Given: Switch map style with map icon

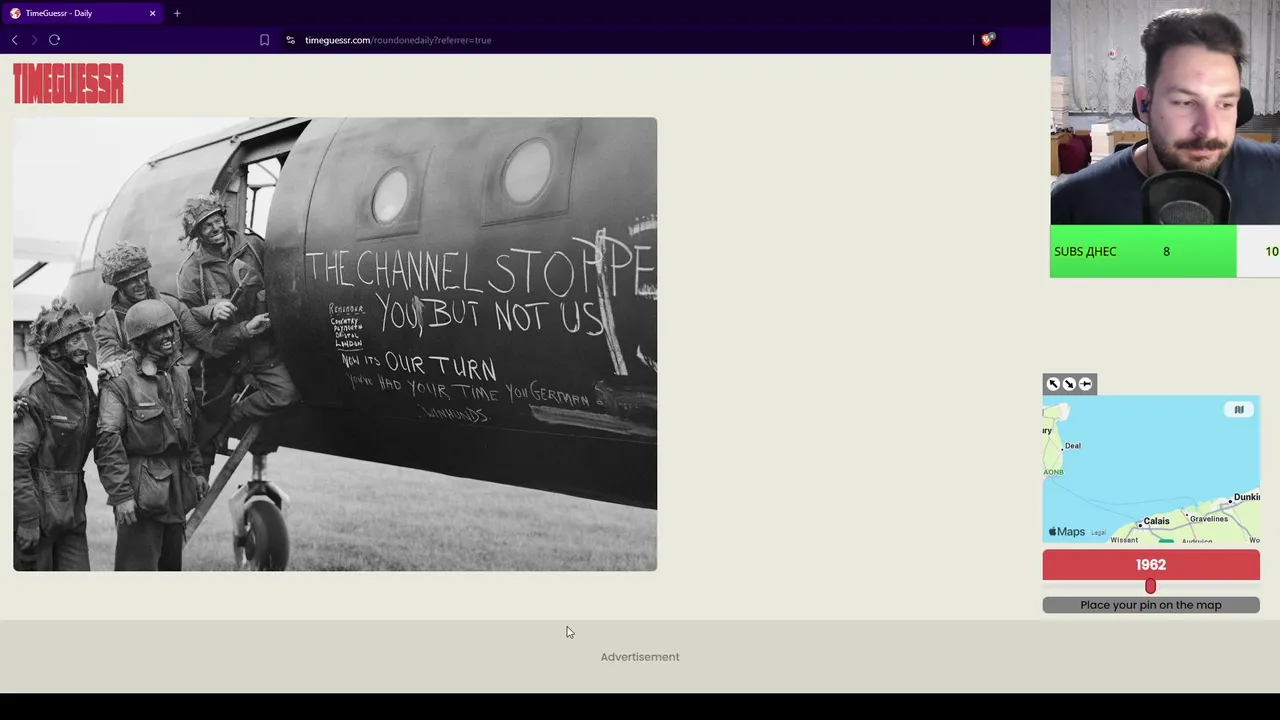Looking at the screenshot, I should coord(1238,409).
